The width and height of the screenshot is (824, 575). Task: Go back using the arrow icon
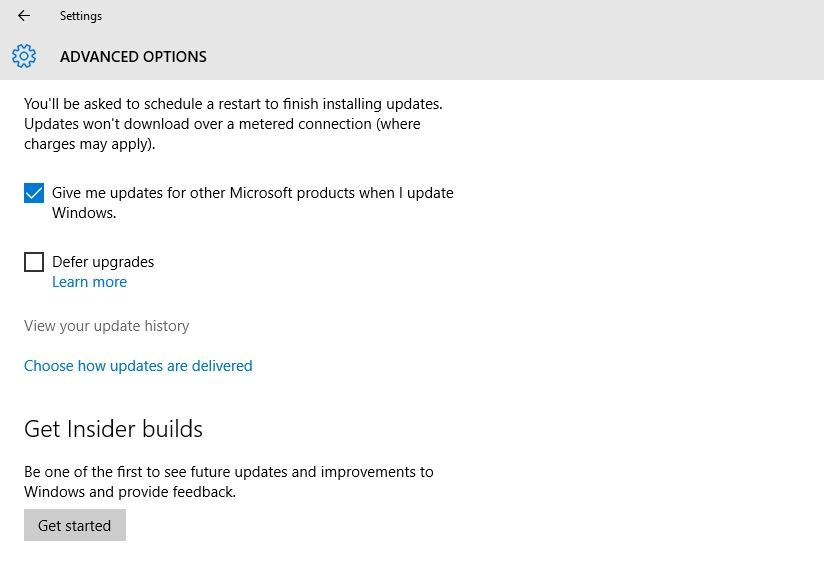click(x=24, y=16)
